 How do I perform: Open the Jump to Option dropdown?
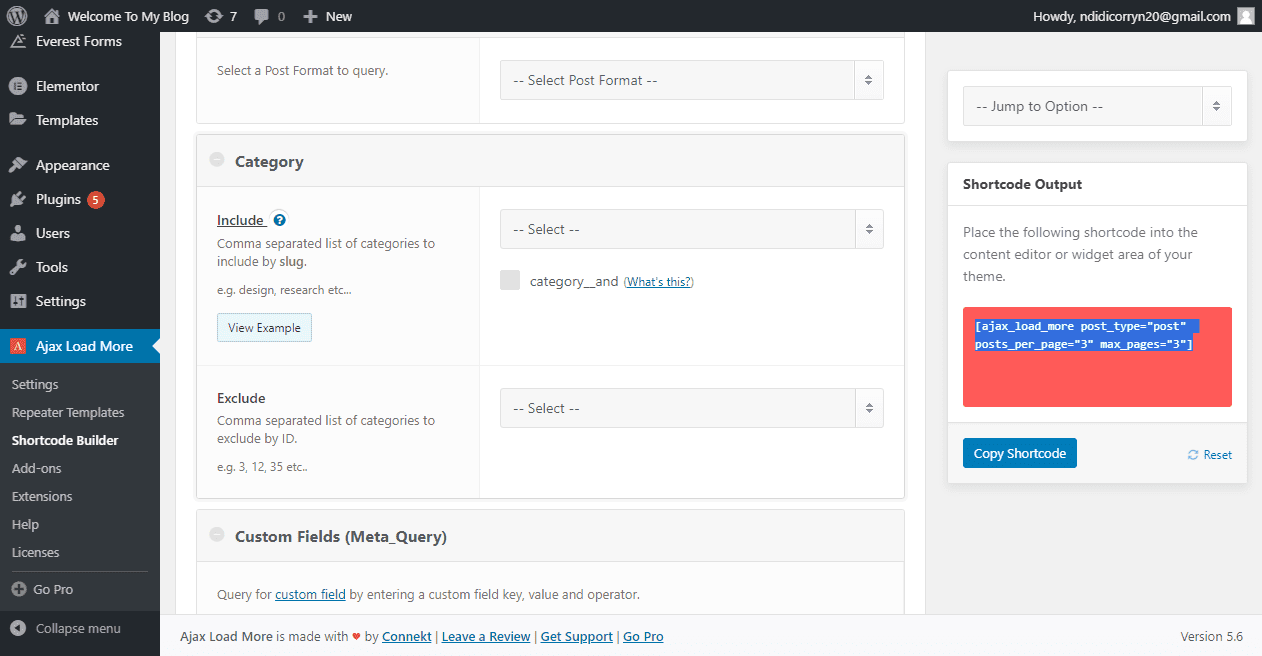pos(1097,106)
